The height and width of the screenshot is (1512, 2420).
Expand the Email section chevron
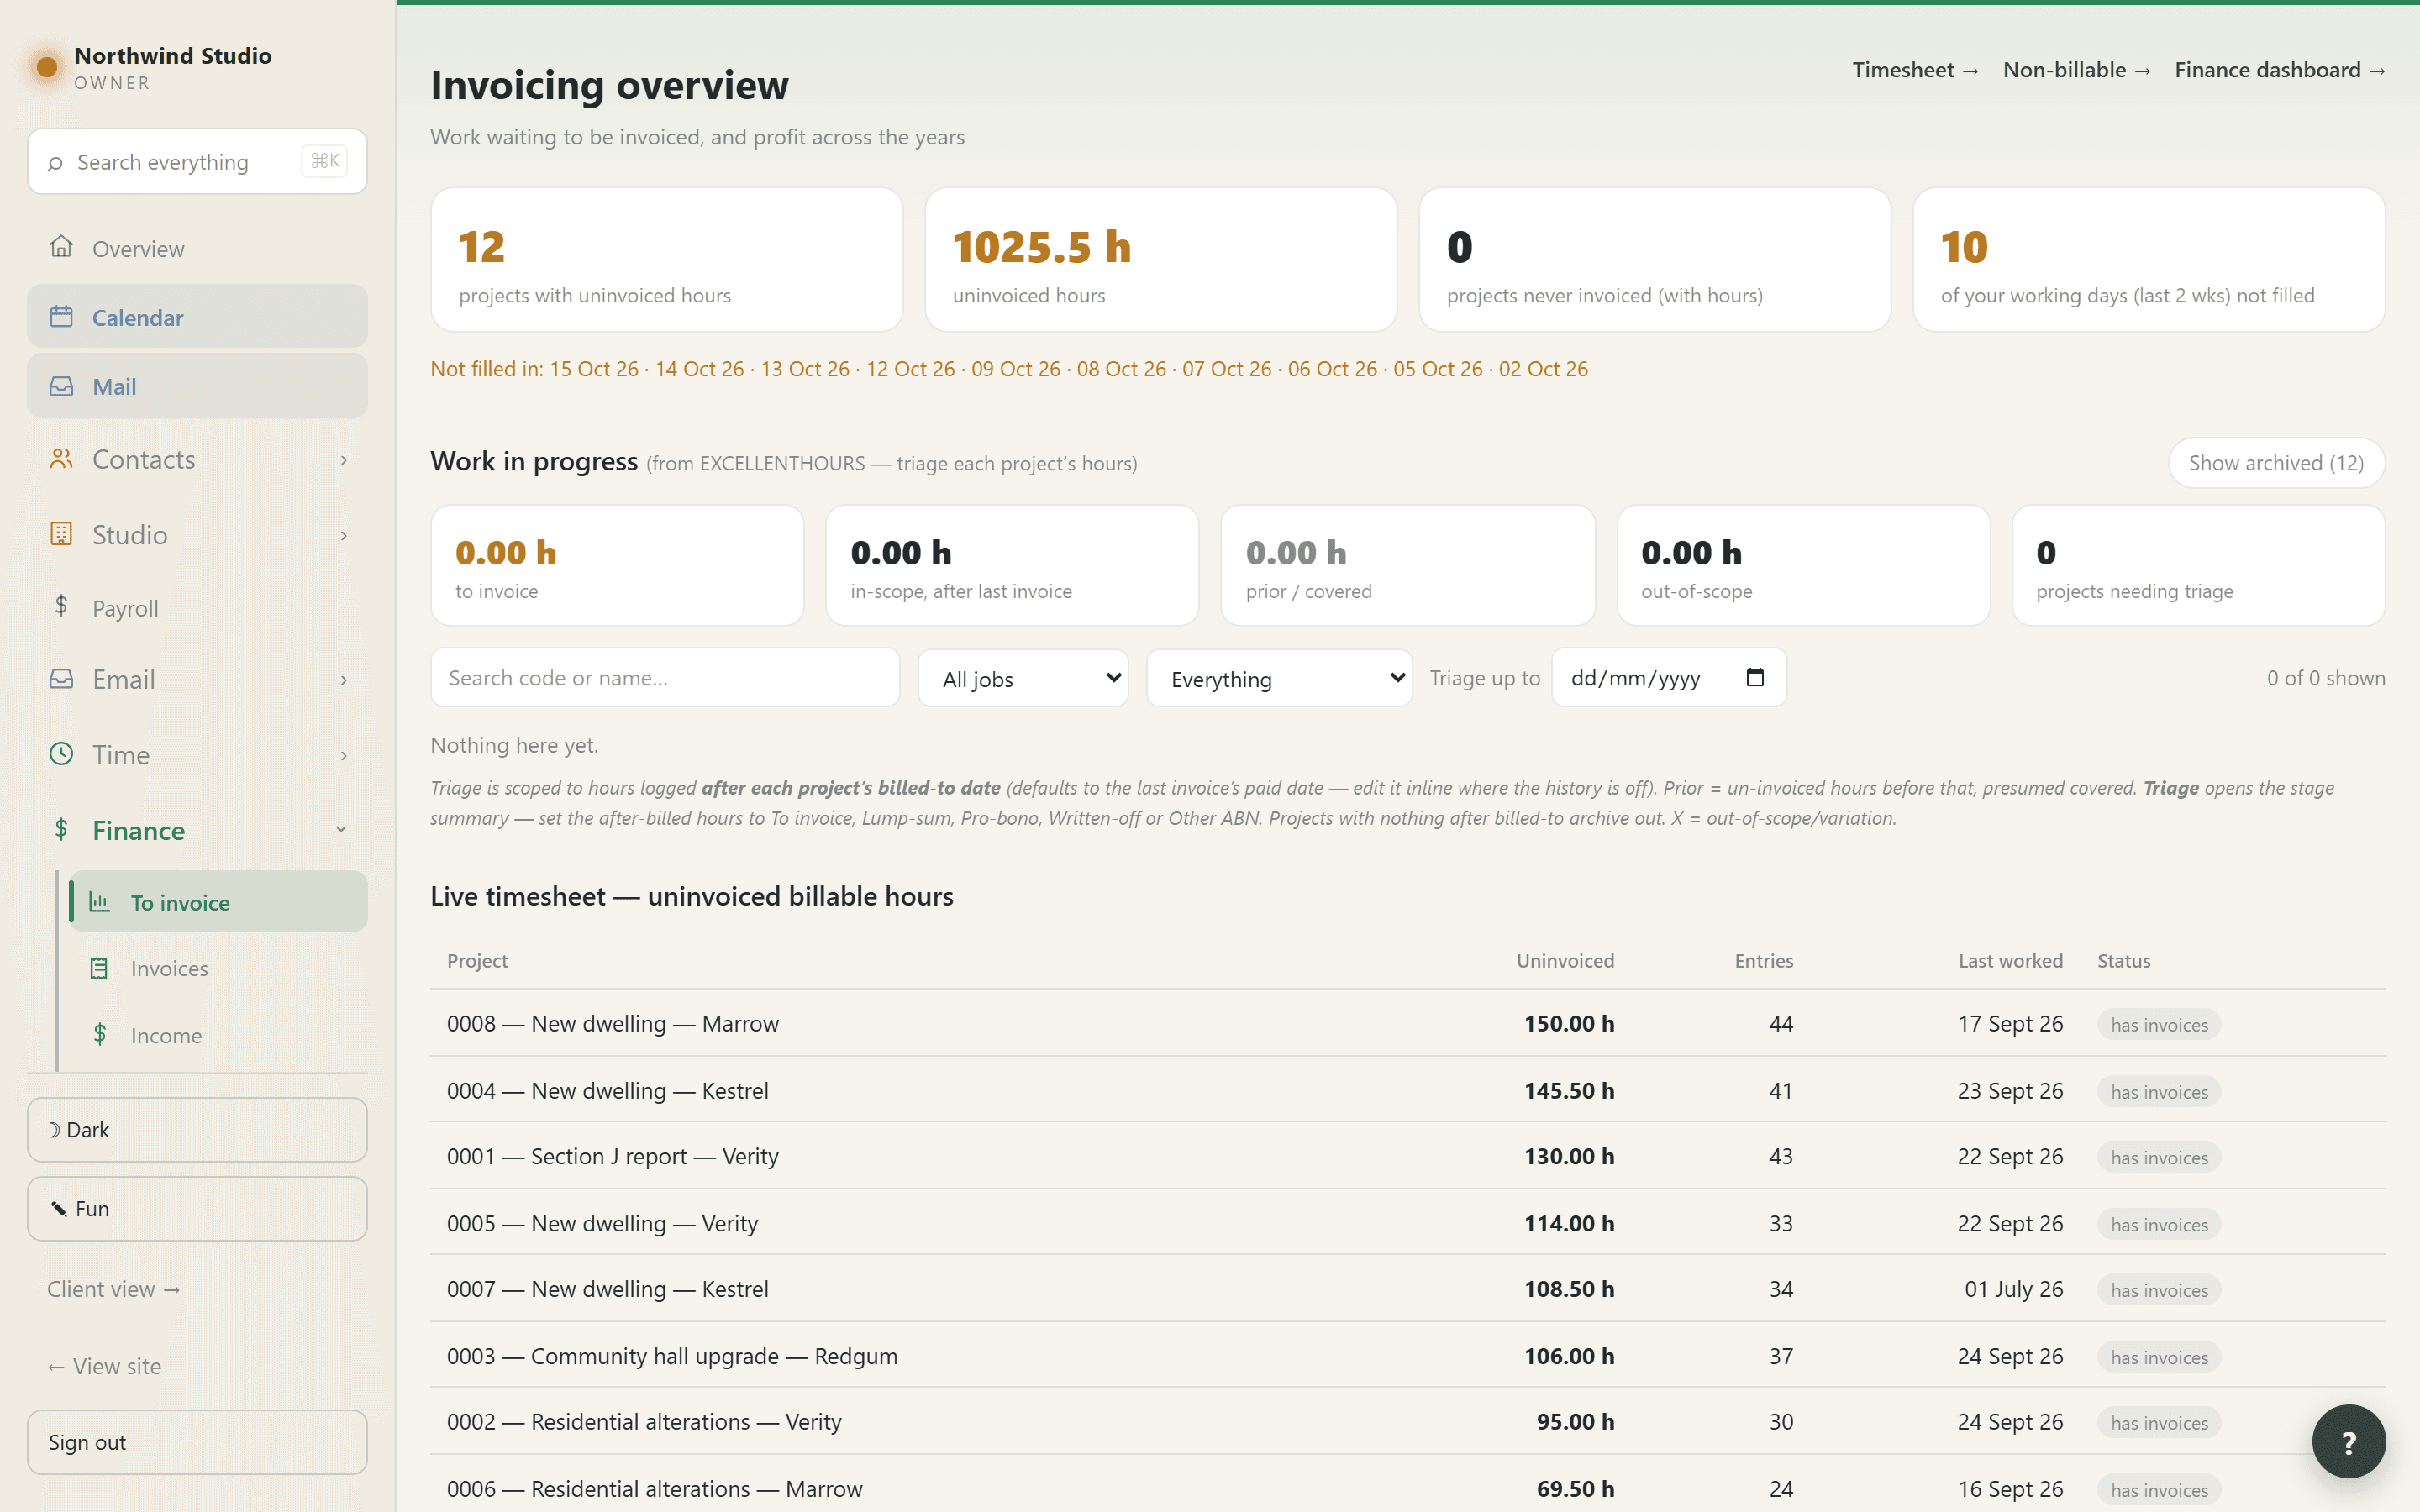344,680
